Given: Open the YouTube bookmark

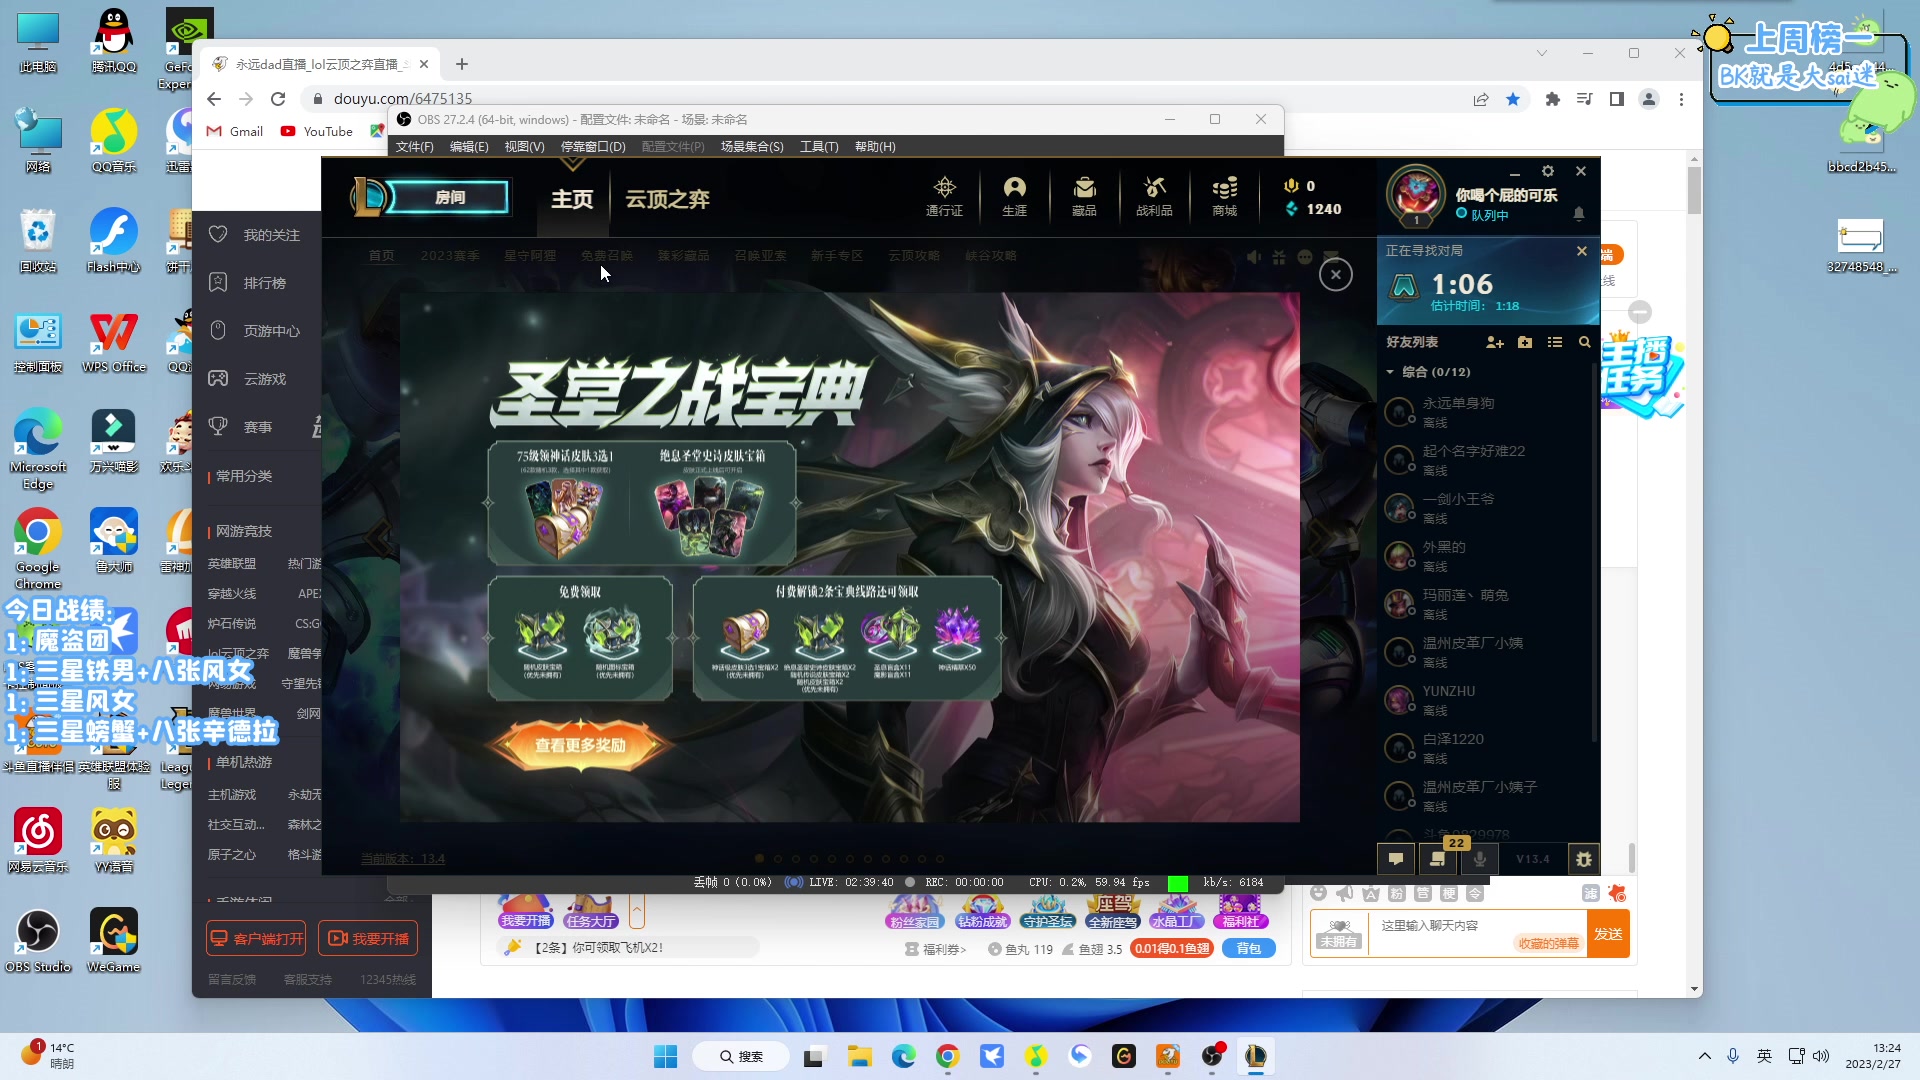Looking at the screenshot, I should [x=317, y=131].
